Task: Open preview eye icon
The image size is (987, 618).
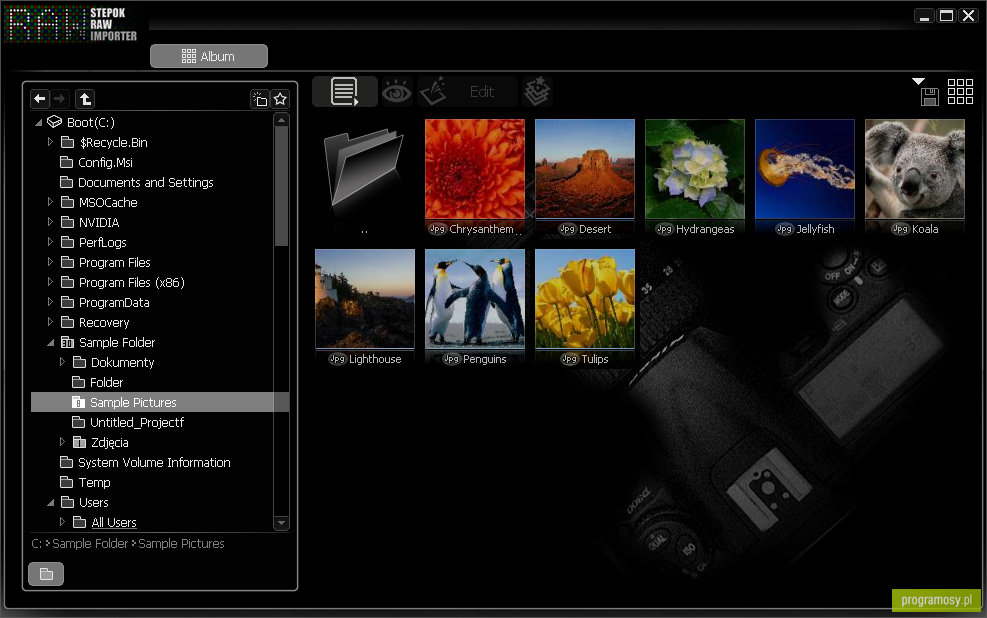Action: pyautogui.click(x=397, y=93)
